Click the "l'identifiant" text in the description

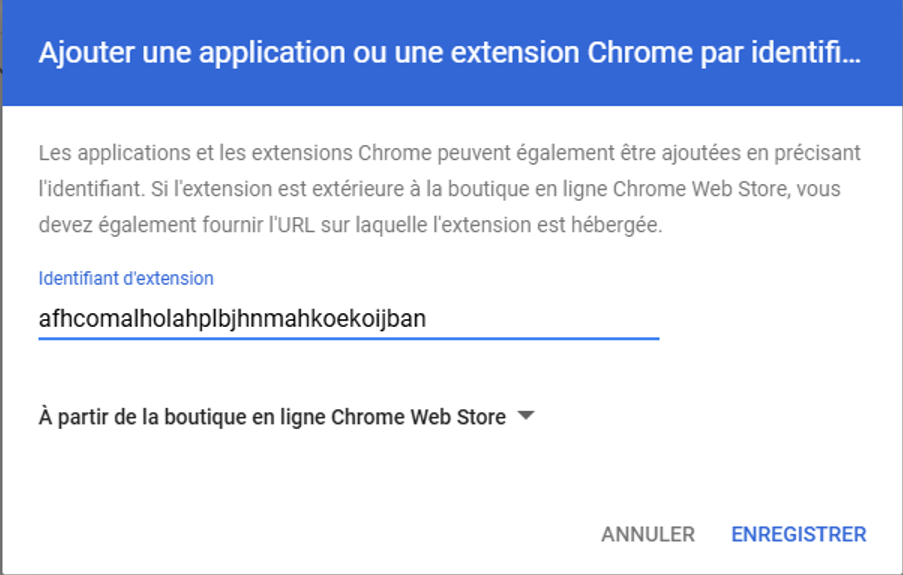[x=82, y=190]
